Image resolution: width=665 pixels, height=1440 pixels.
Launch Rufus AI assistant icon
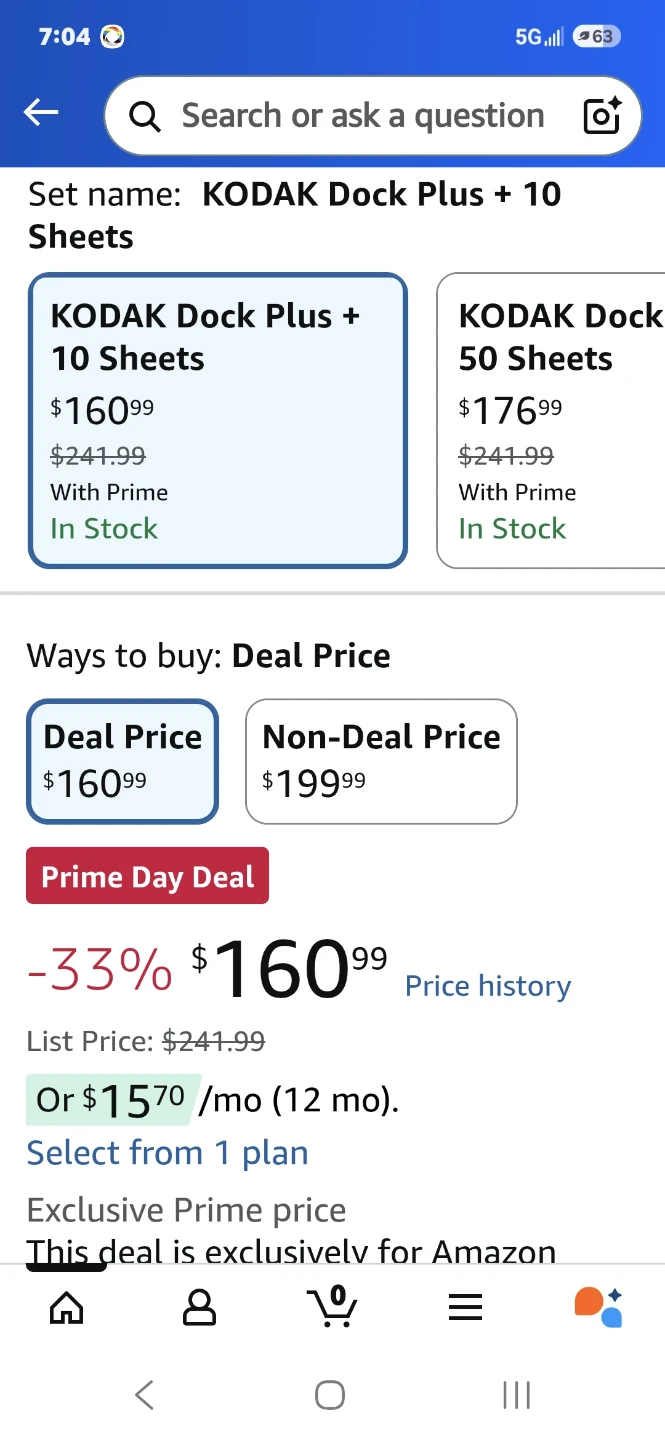[598, 1307]
